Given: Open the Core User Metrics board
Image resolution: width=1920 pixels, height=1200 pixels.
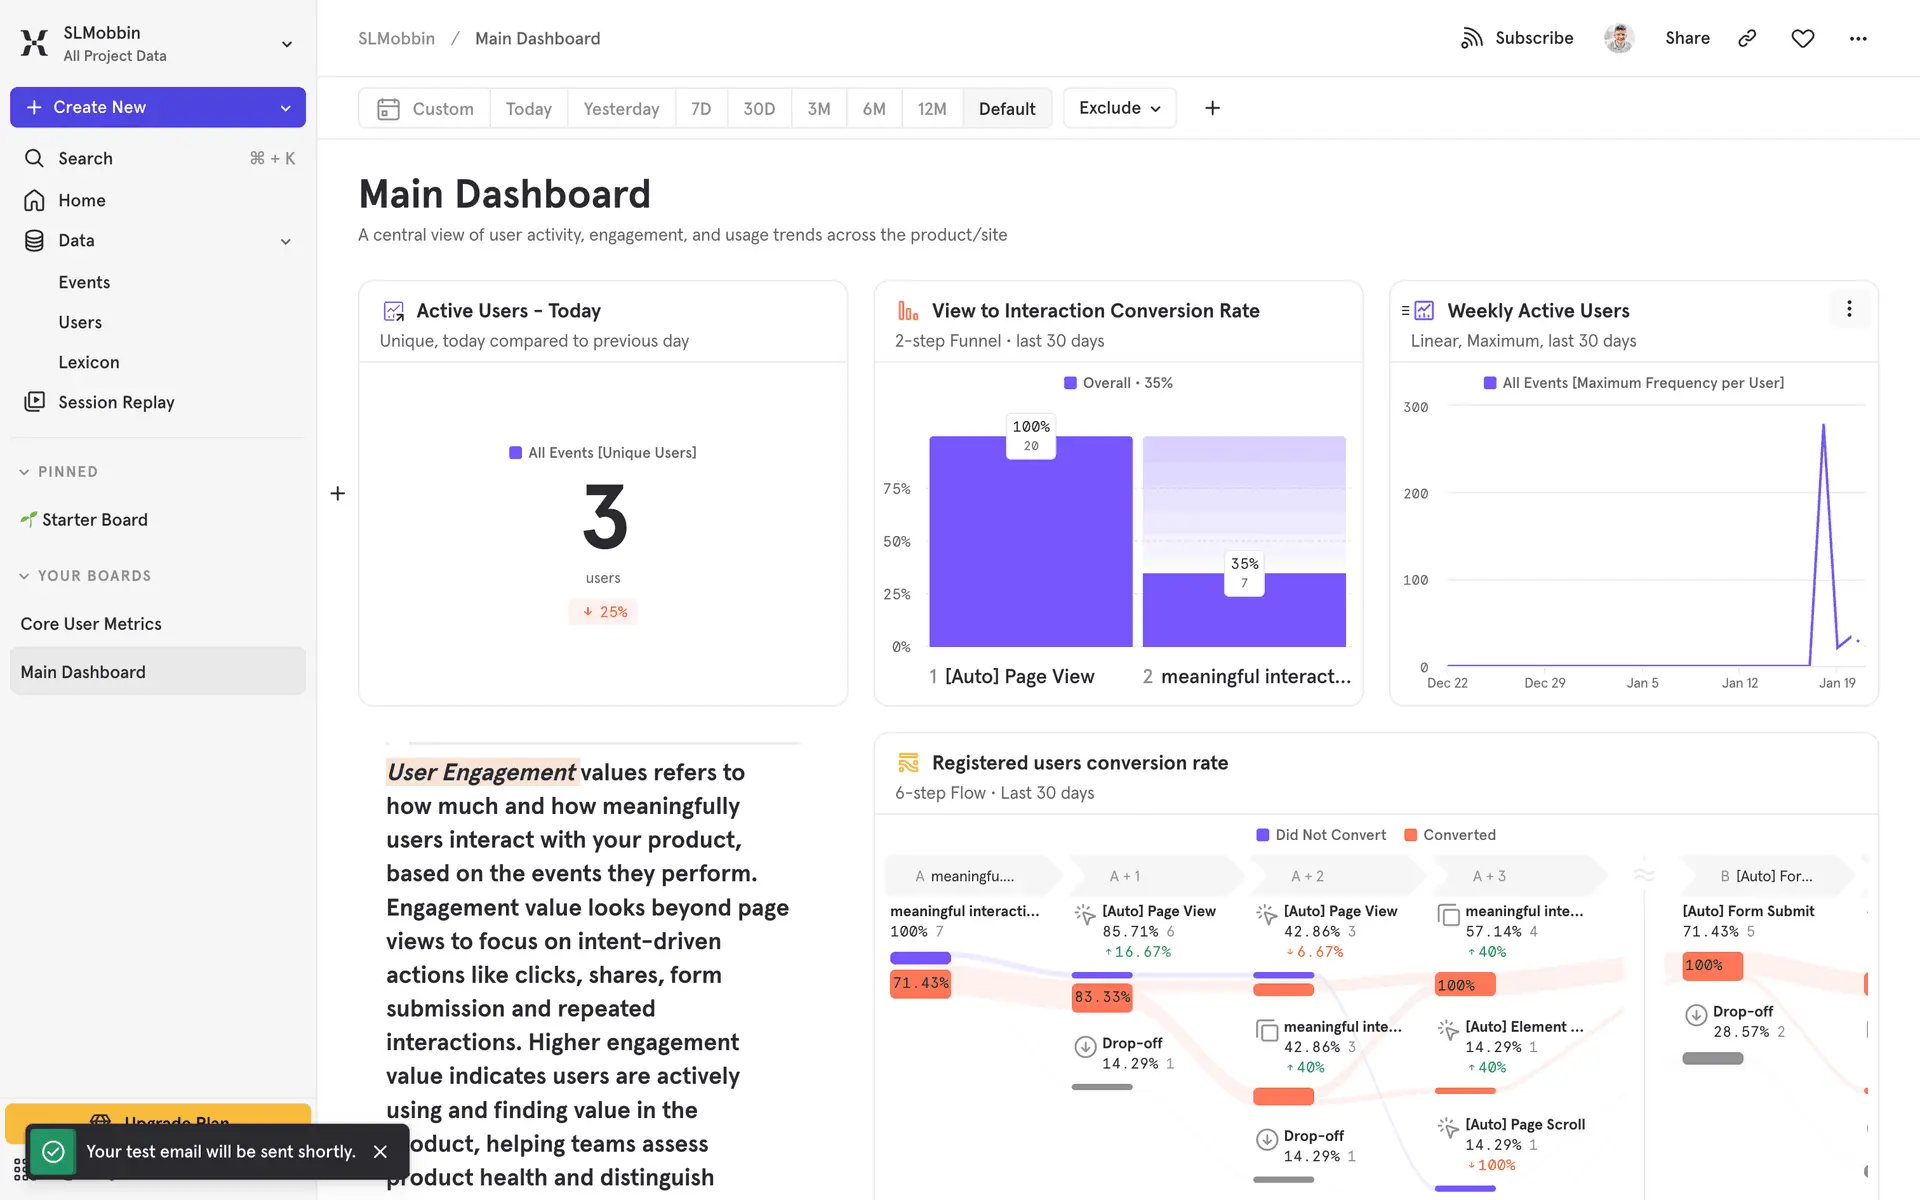Looking at the screenshot, I should pyautogui.click(x=91, y=624).
